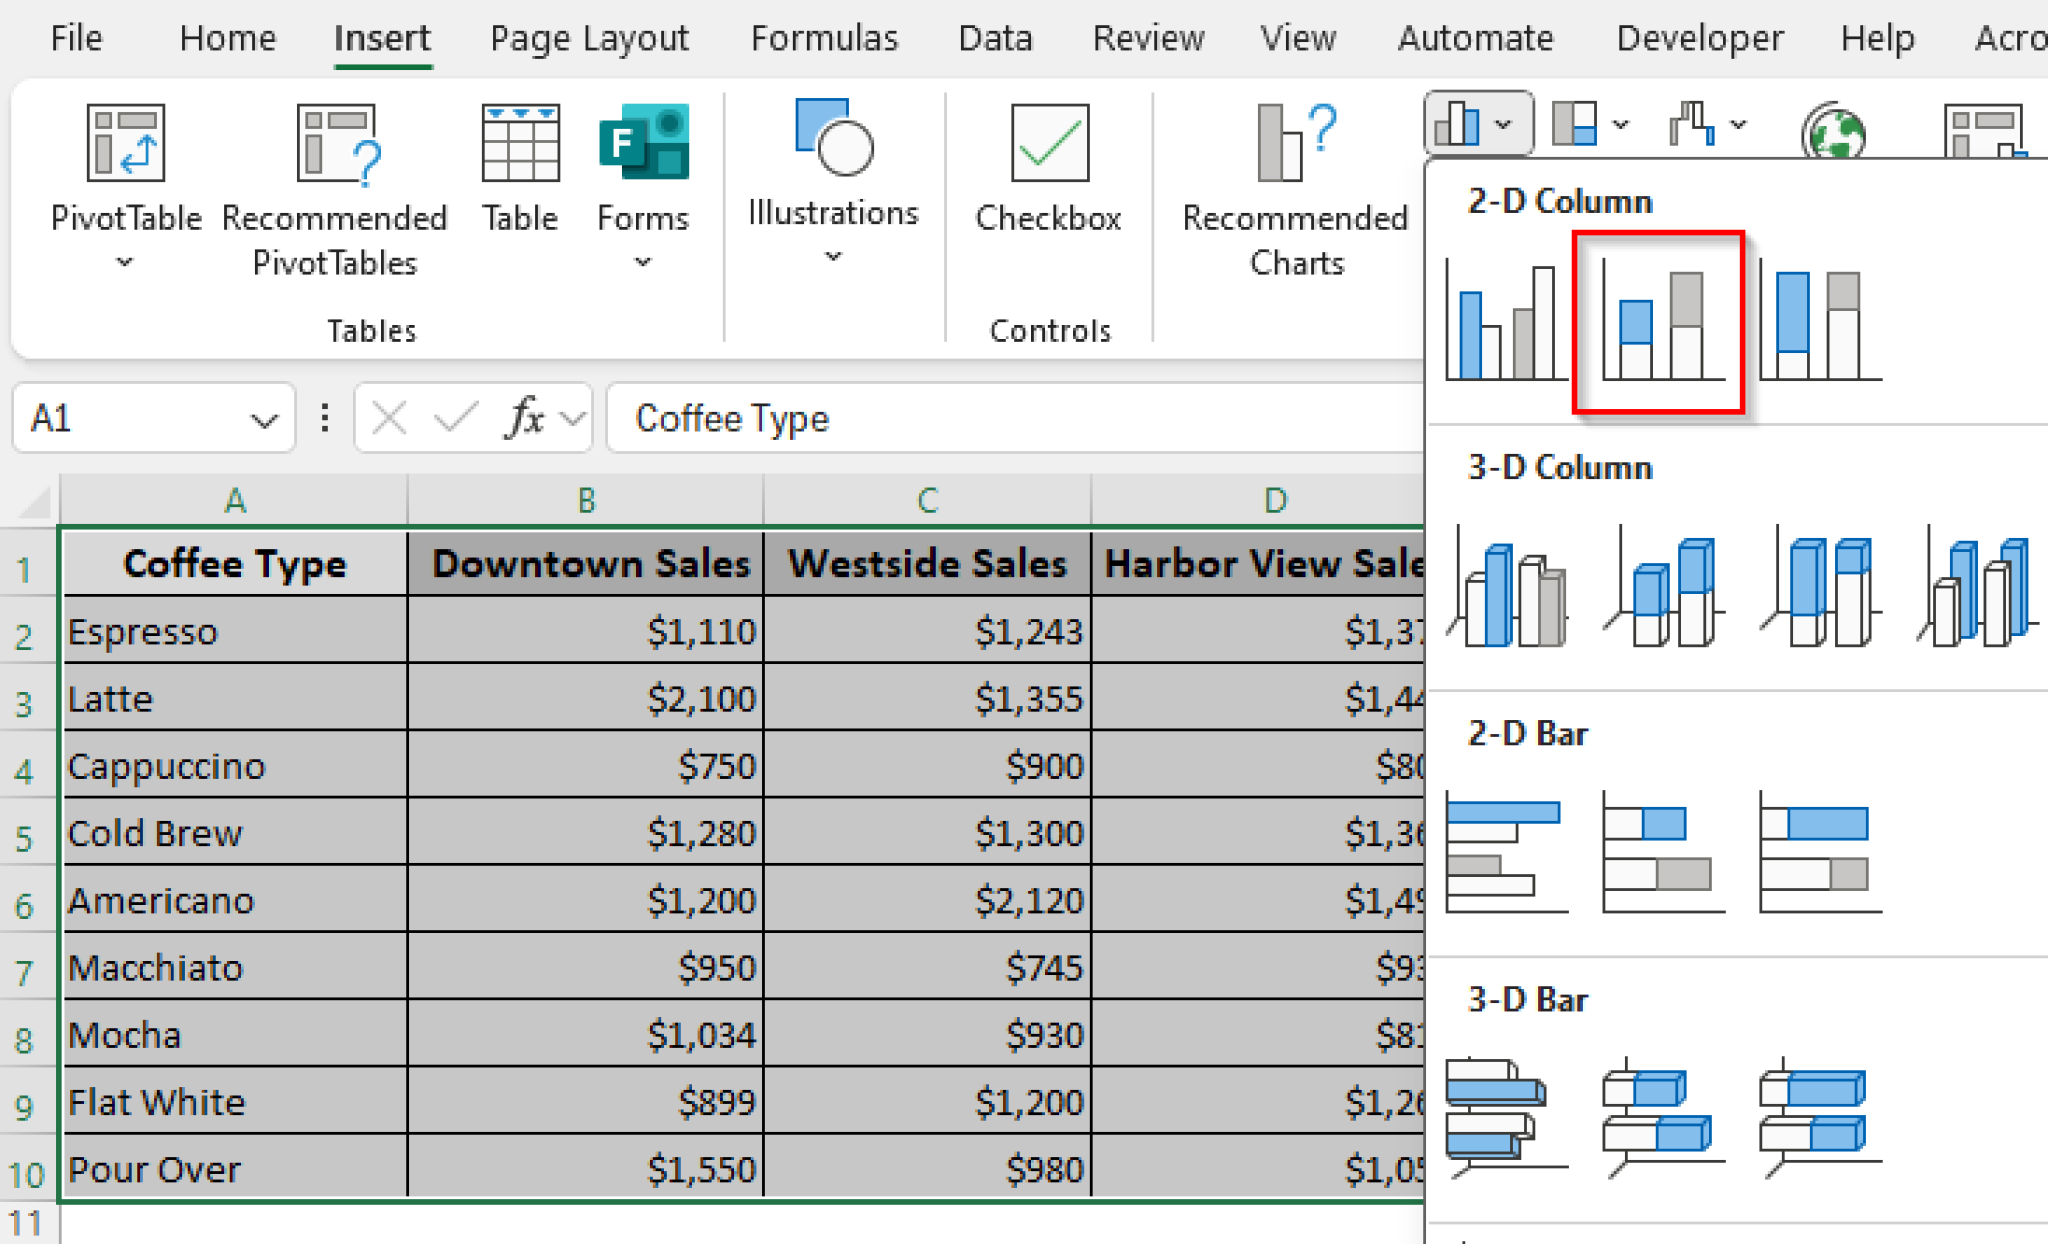Image resolution: width=2048 pixels, height=1244 pixels.
Task: Open the Page Layout tab
Action: click(589, 38)
